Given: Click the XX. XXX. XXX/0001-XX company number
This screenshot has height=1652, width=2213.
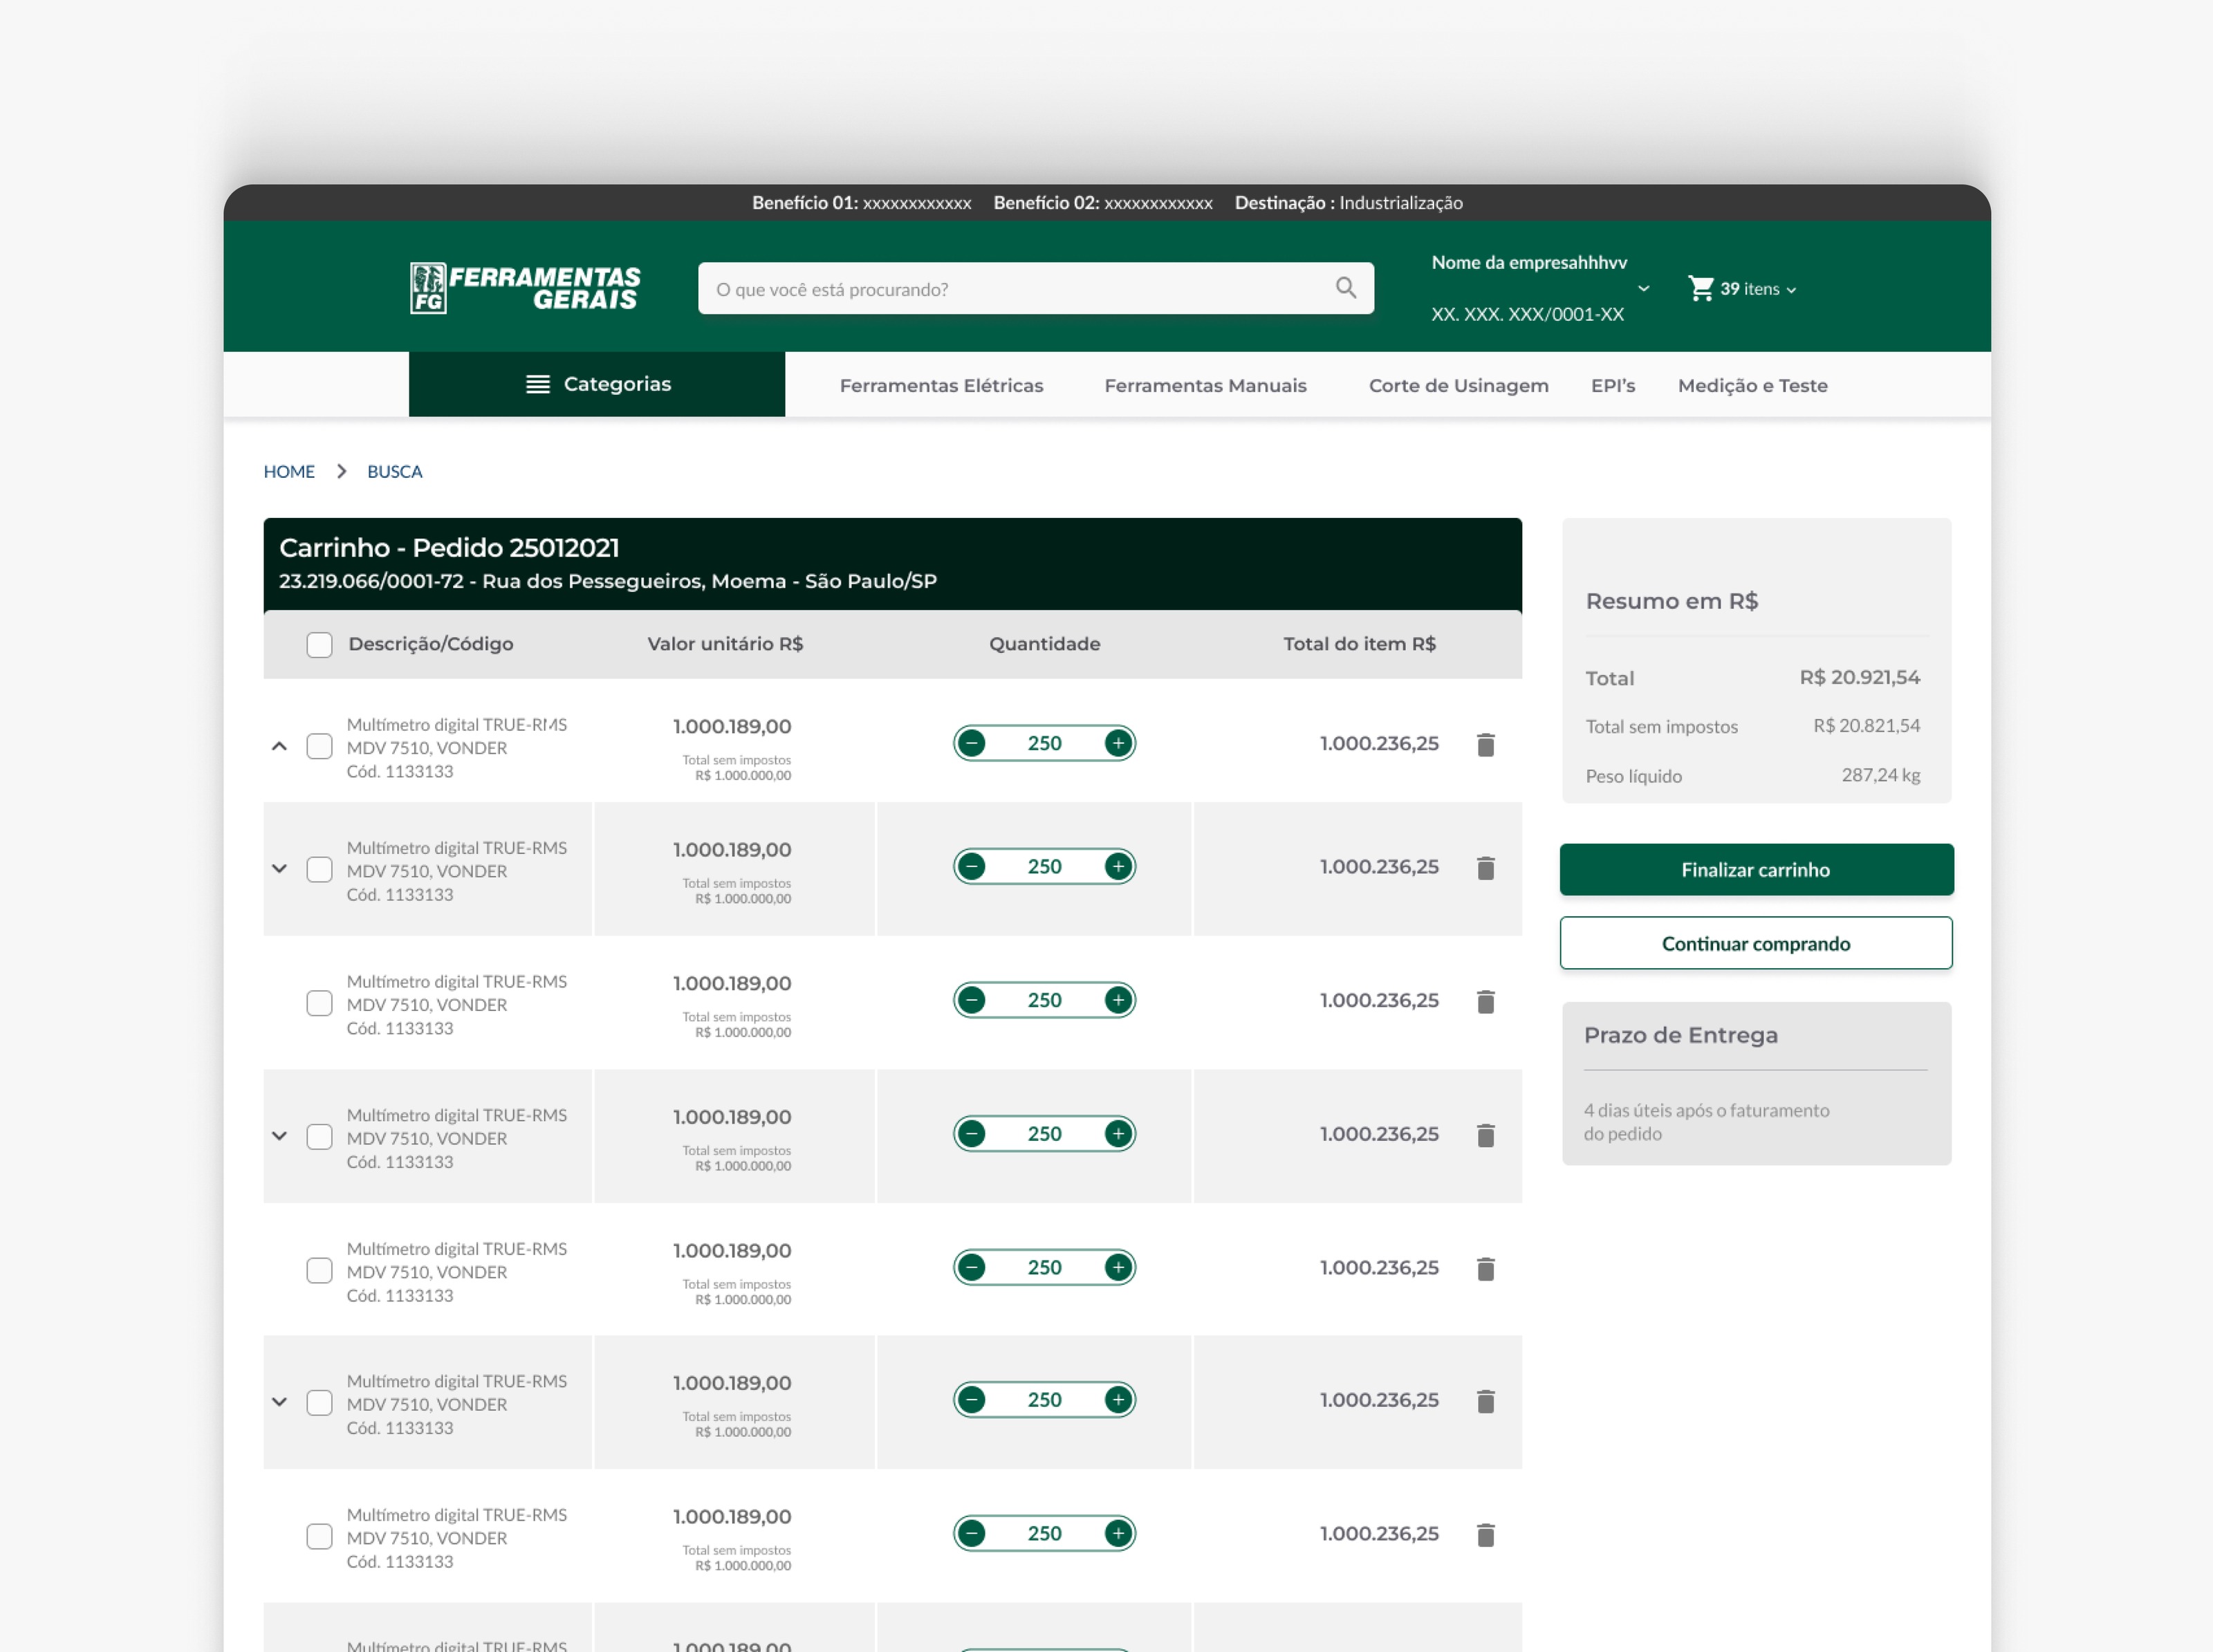Looking at the screenshot, I should (x=1527, y=314).
